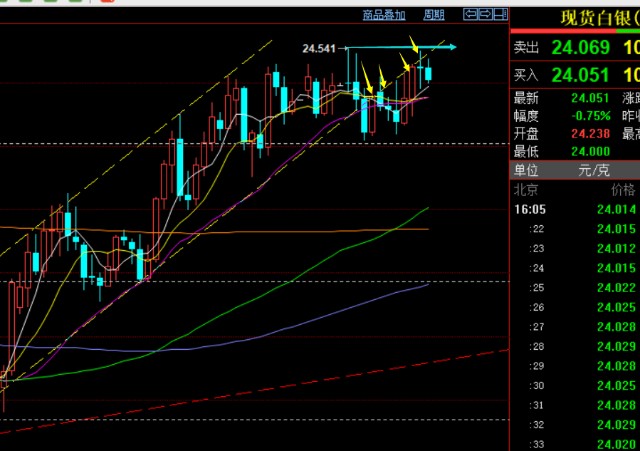Image resolution: width=640 pixels, height=451 pixels.
Task: Click the 24.541 price label on chart
Action: (x=318, y=48)
